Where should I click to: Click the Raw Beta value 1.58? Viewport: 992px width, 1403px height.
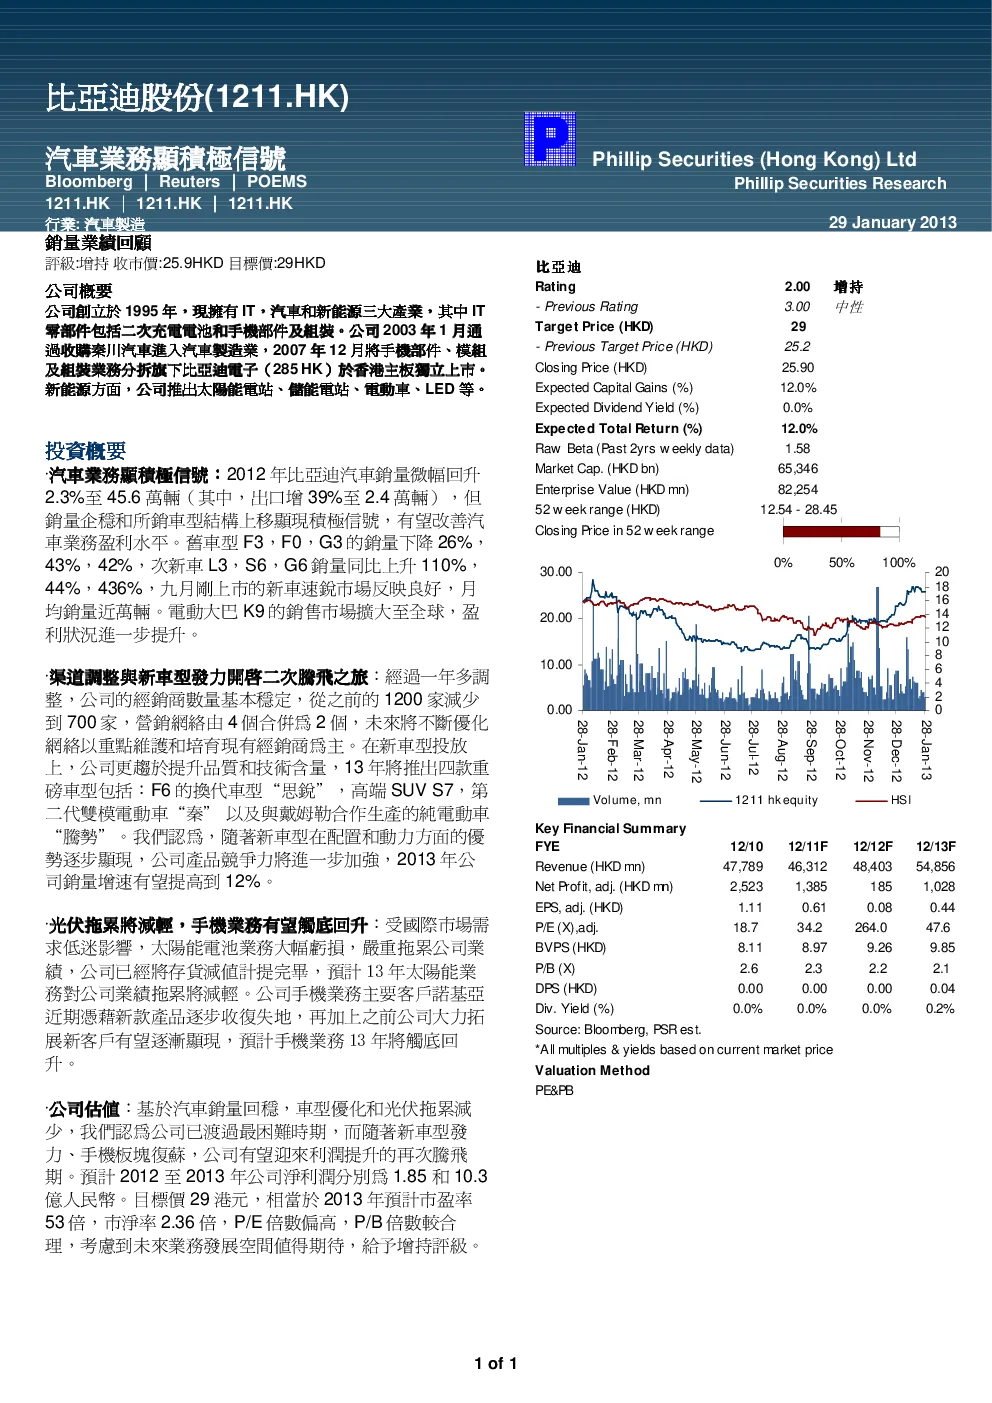pos(798,449)
